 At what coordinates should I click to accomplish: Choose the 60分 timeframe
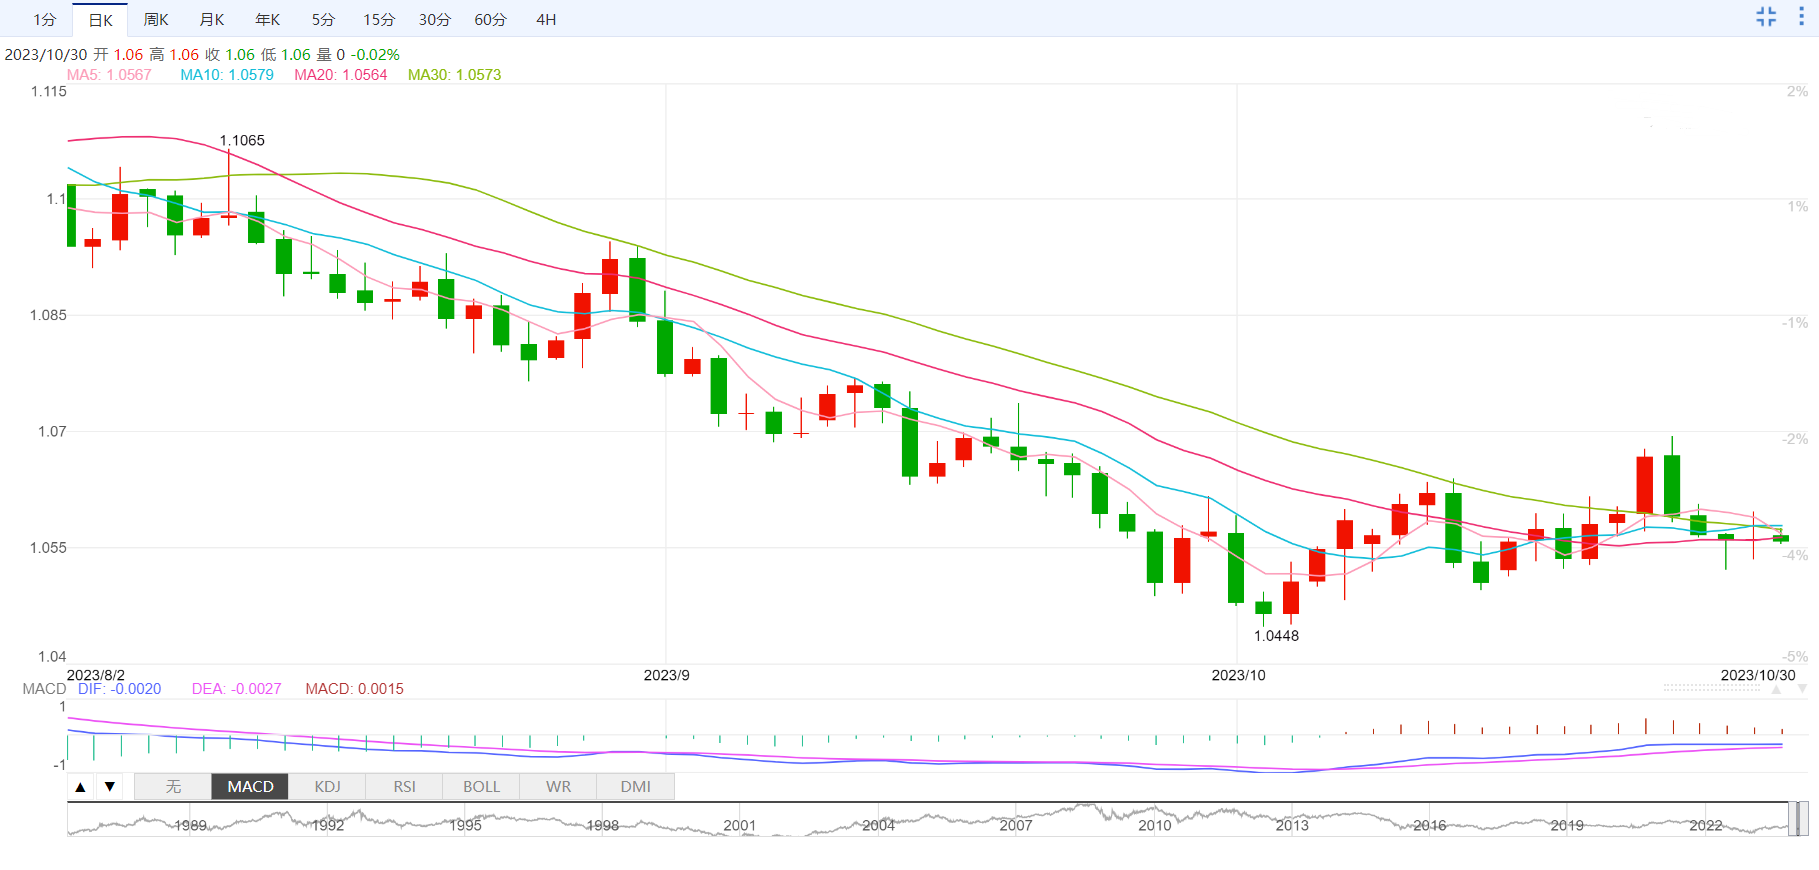point(490,20)
